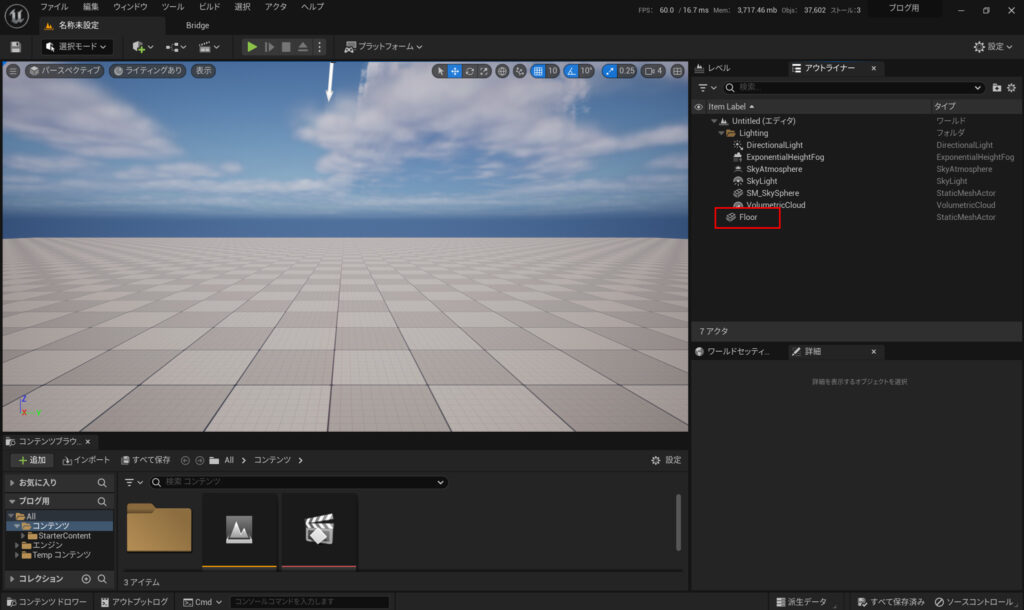Click the create new folder icon in Outliner

tap(996, 88)
